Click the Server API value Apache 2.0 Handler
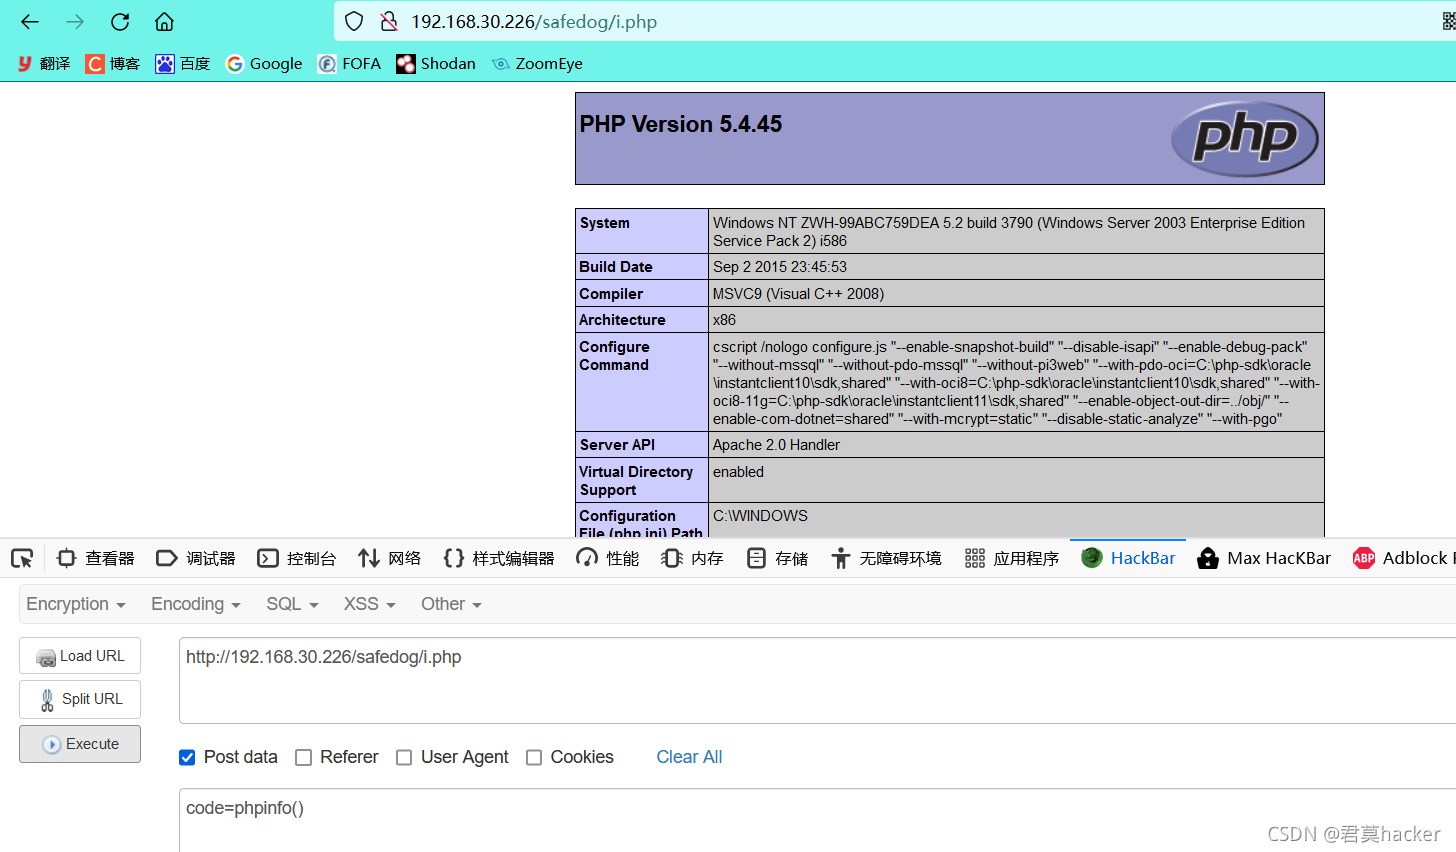Screen dimensions: 1456x852 (x=776, y=445)
